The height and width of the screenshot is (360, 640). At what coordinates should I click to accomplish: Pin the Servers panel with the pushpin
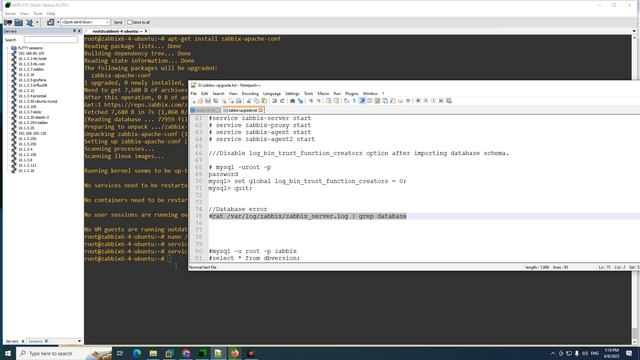click(74, 31)
